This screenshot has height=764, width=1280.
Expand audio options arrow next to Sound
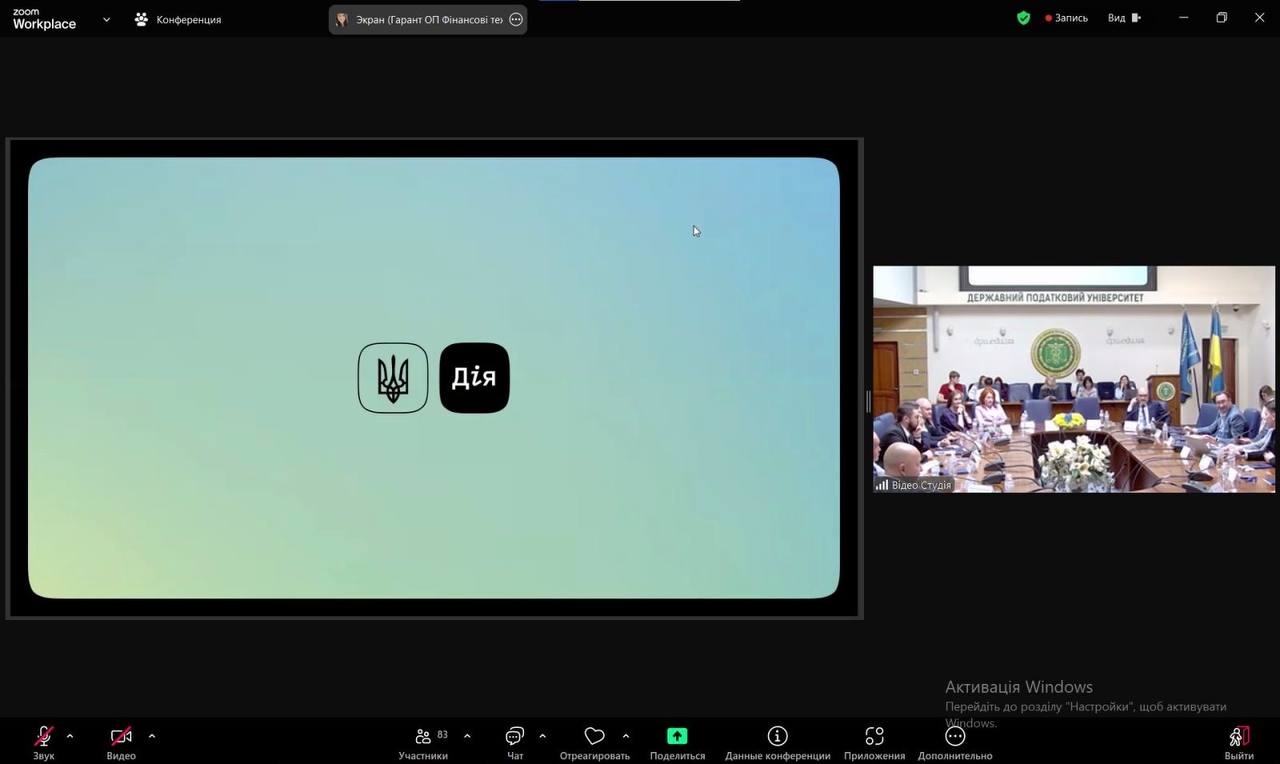[x=70, y=736]
